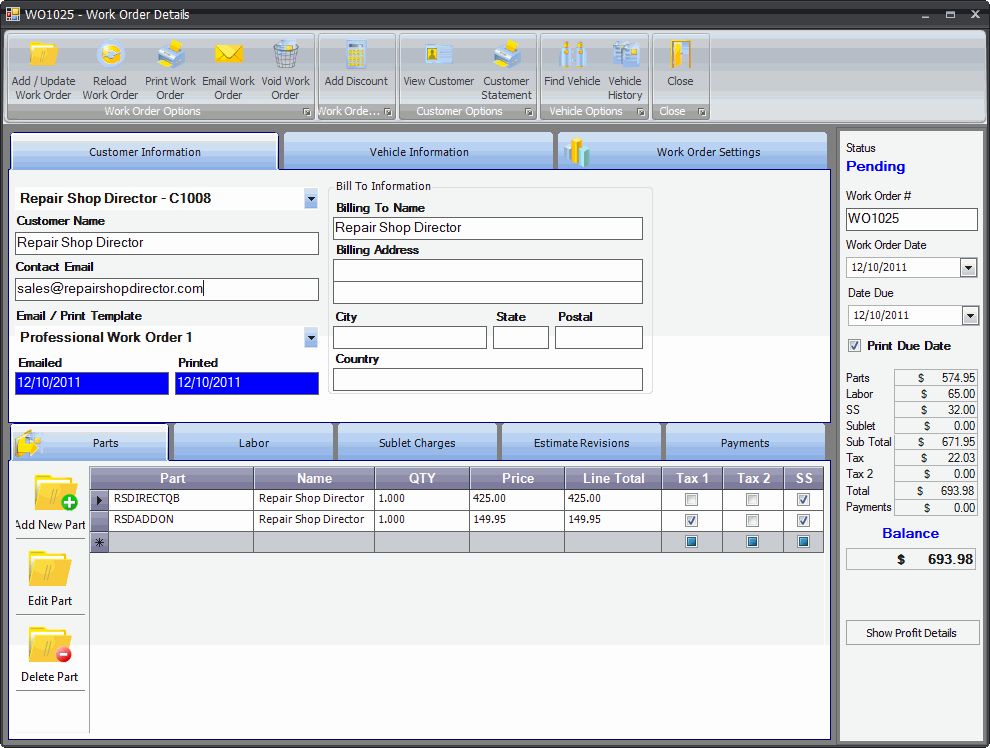Click Add / Update Work Order icon
This screenshot has width=990, height=748.
43,55
